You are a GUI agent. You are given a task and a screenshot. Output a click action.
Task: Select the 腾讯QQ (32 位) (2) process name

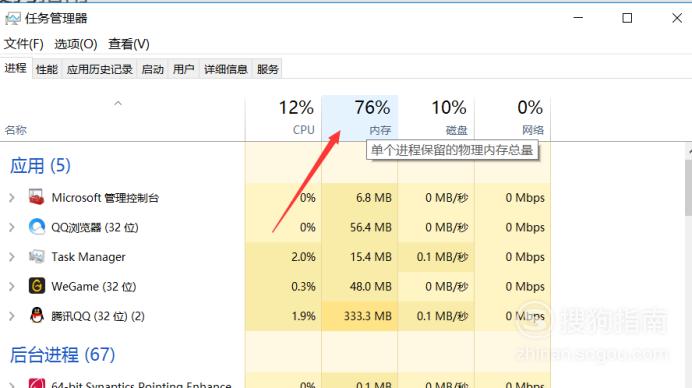click(x=98, y=316)
